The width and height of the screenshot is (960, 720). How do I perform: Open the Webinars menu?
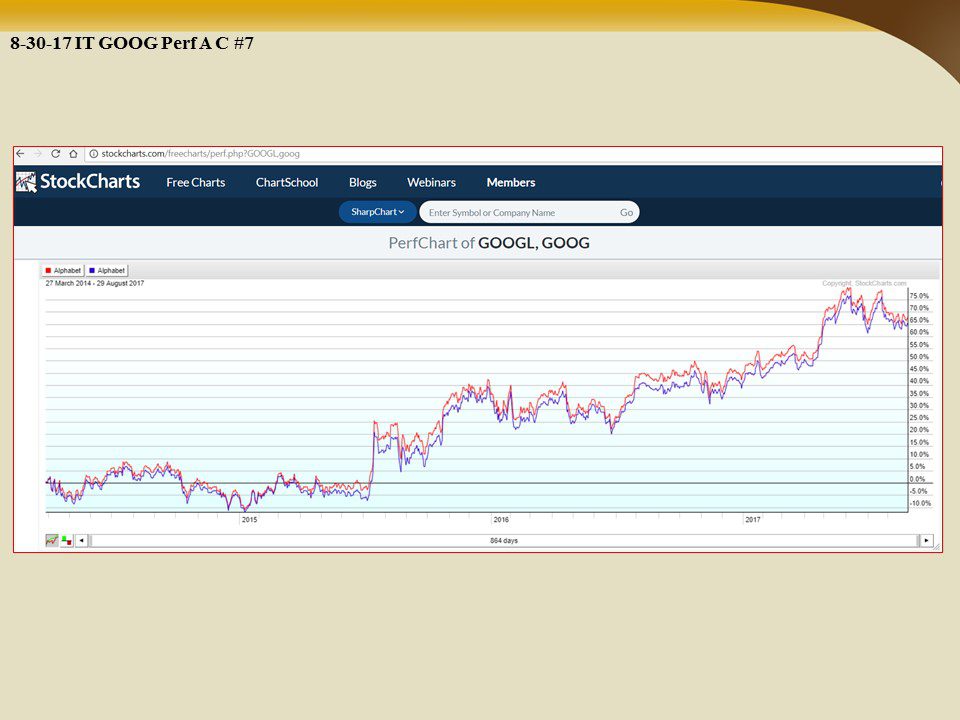pos(431,182)
